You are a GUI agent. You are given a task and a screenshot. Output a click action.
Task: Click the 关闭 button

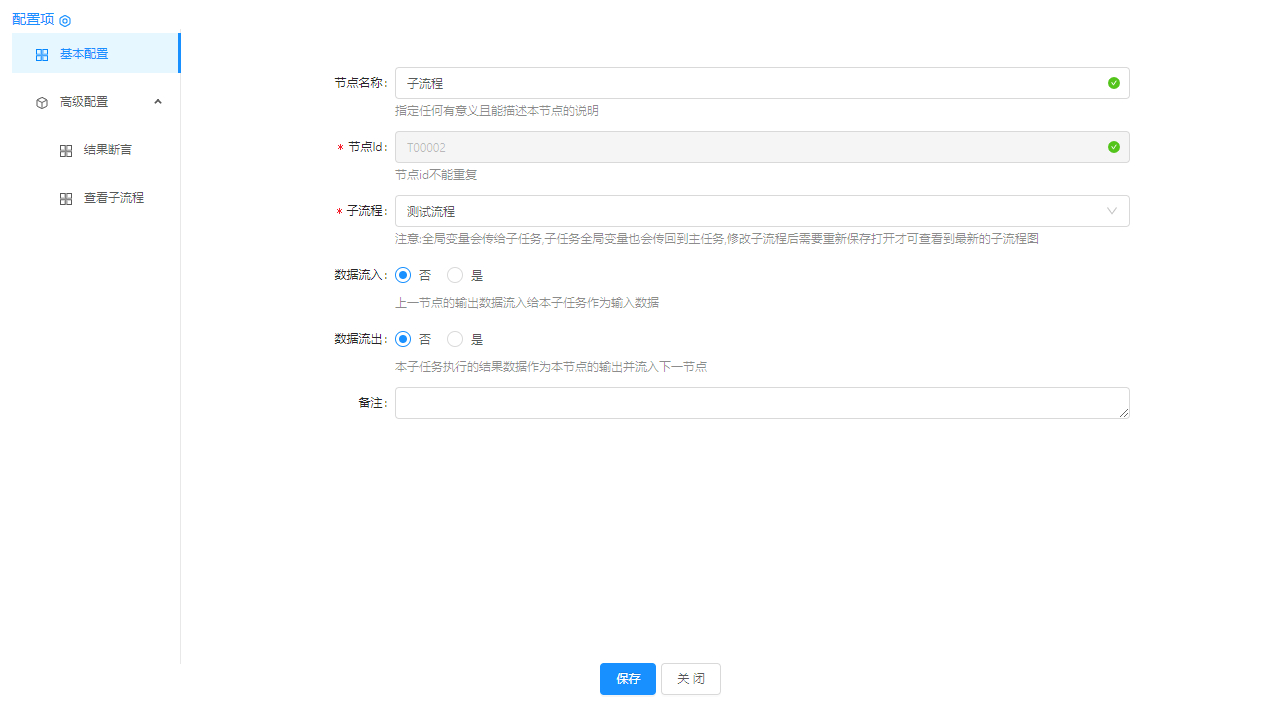coord(691,679)
